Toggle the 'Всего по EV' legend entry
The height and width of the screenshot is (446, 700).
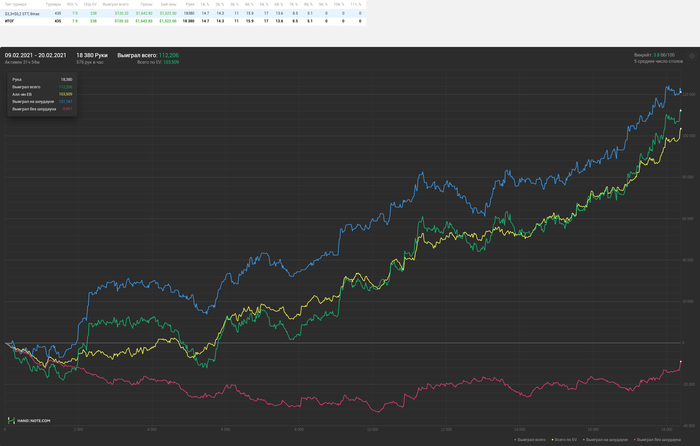[x=564, y=440]
